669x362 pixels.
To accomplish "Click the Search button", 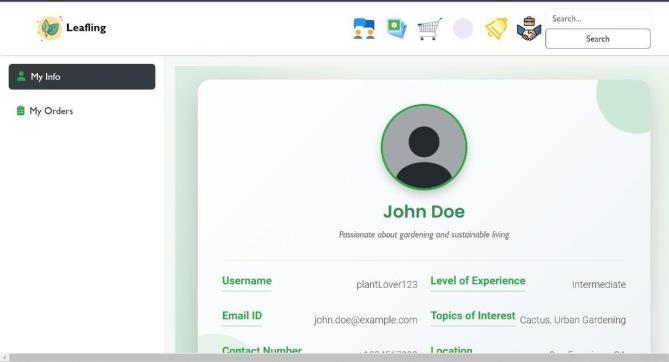I will click(598, 39).
